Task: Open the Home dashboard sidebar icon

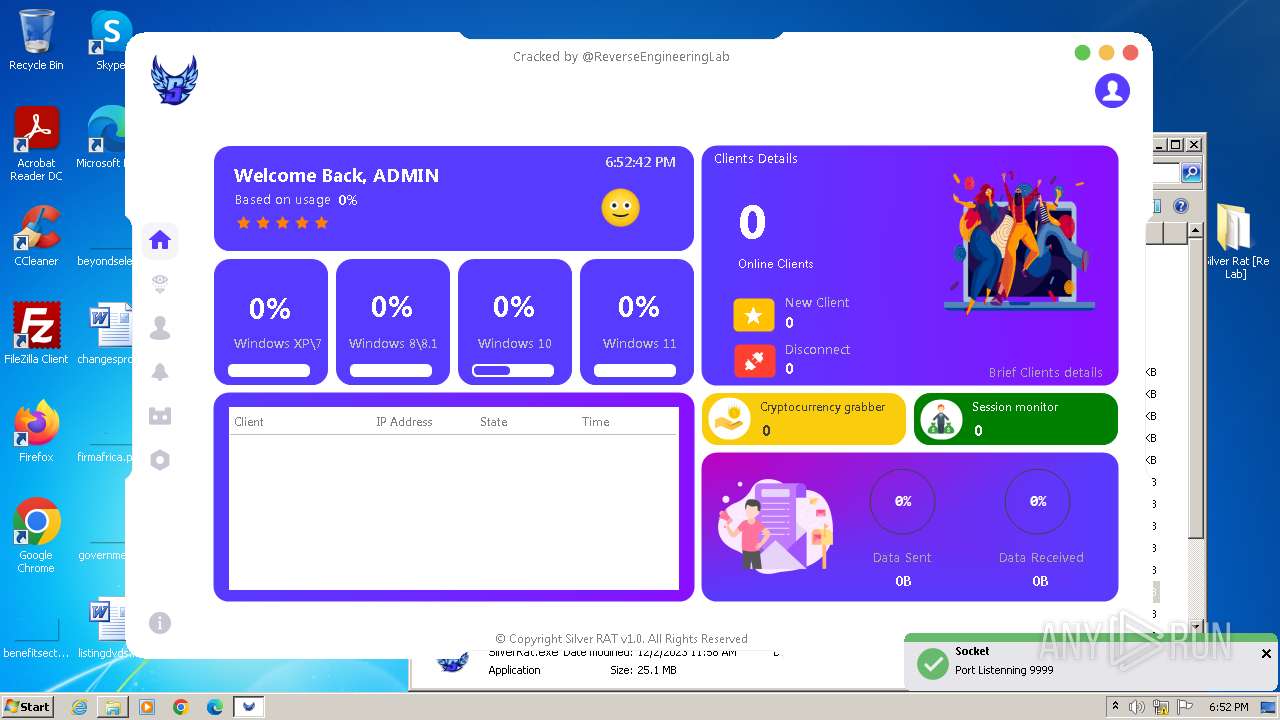Action: [160, 240]
